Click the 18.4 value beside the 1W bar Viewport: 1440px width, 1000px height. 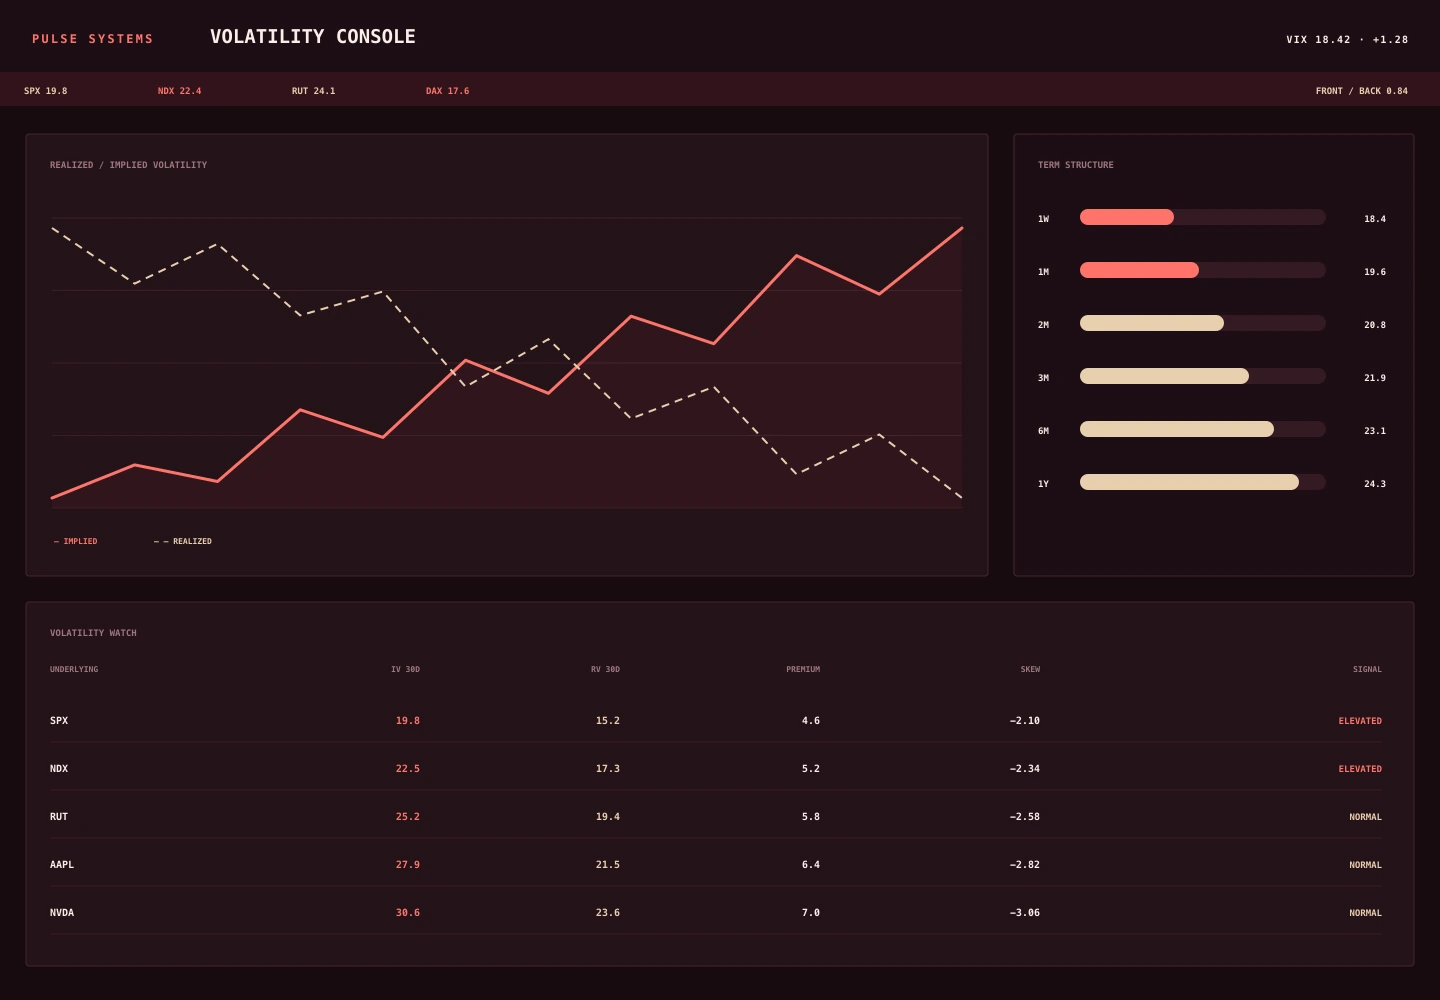tap(1375, 219)
